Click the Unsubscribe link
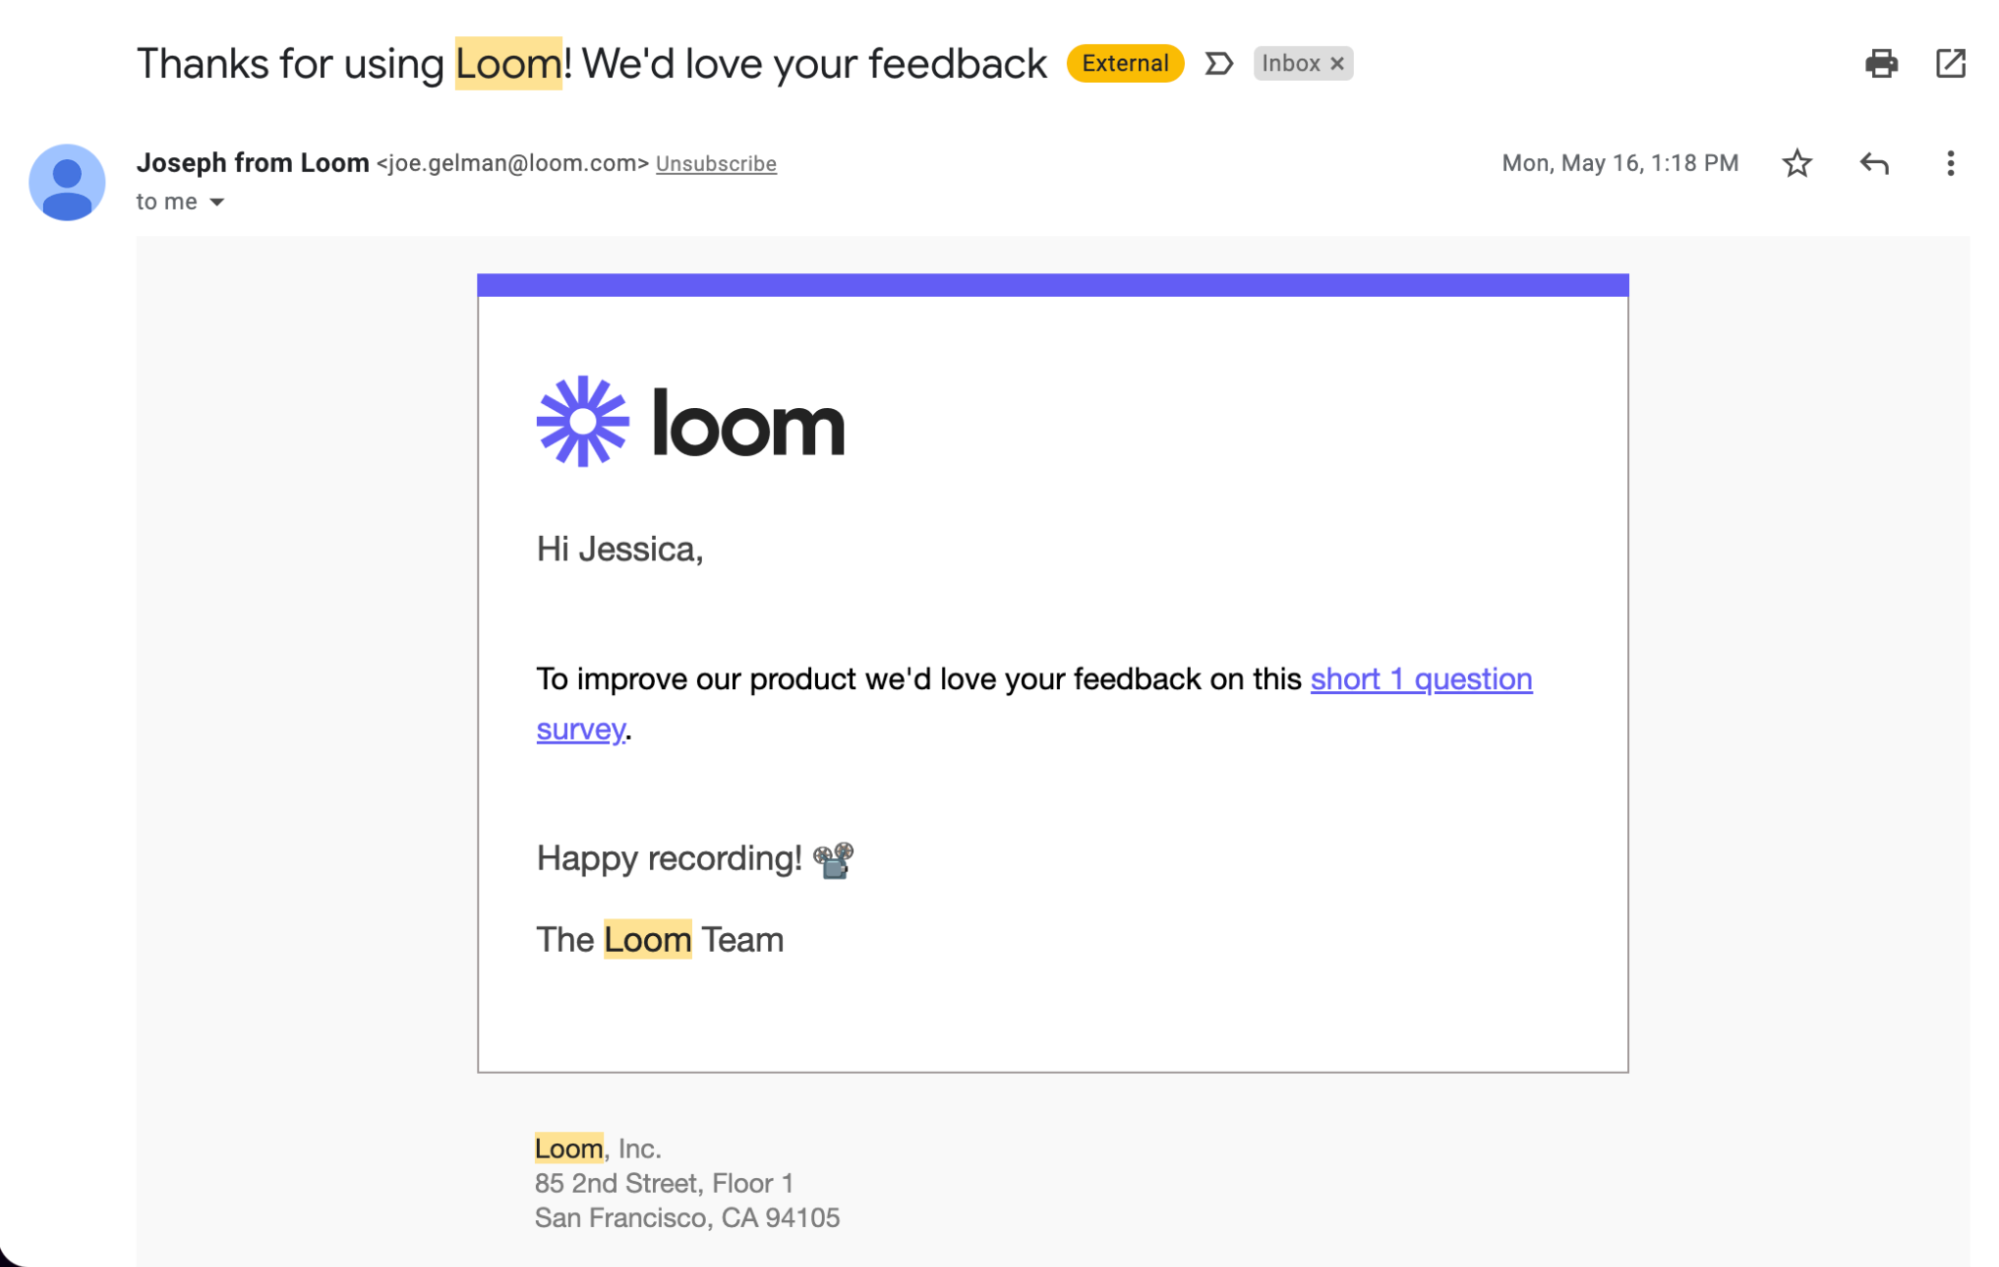 [715, 164]
